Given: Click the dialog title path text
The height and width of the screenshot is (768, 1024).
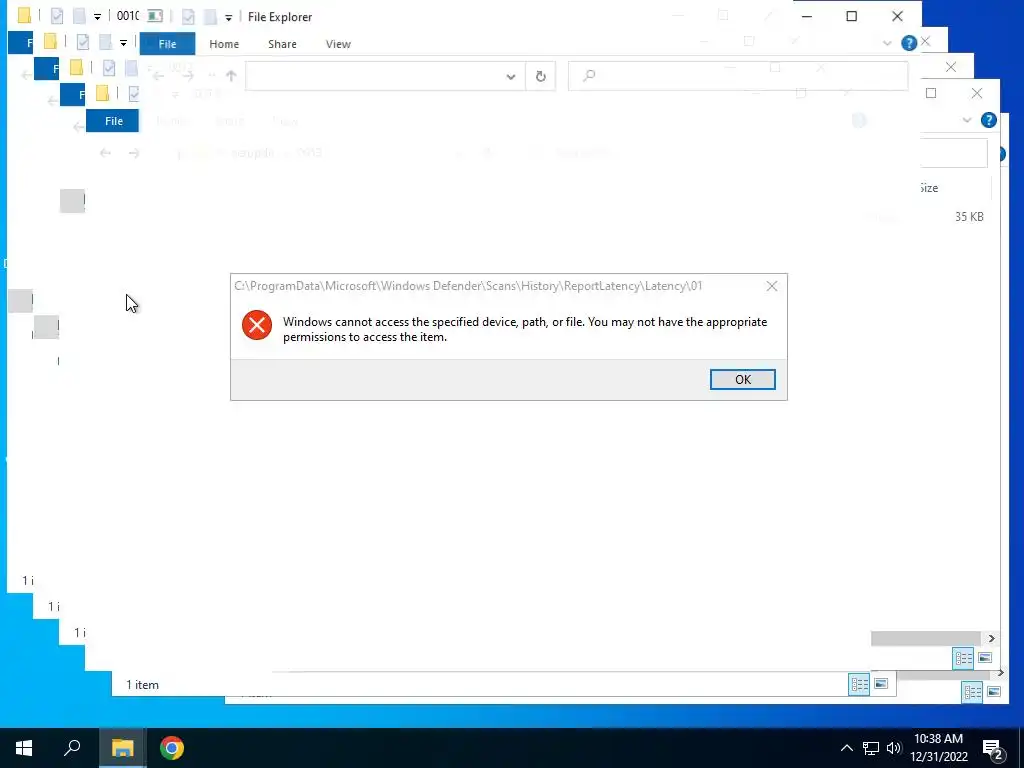Looking at the screenshot, I should (468, 286).
